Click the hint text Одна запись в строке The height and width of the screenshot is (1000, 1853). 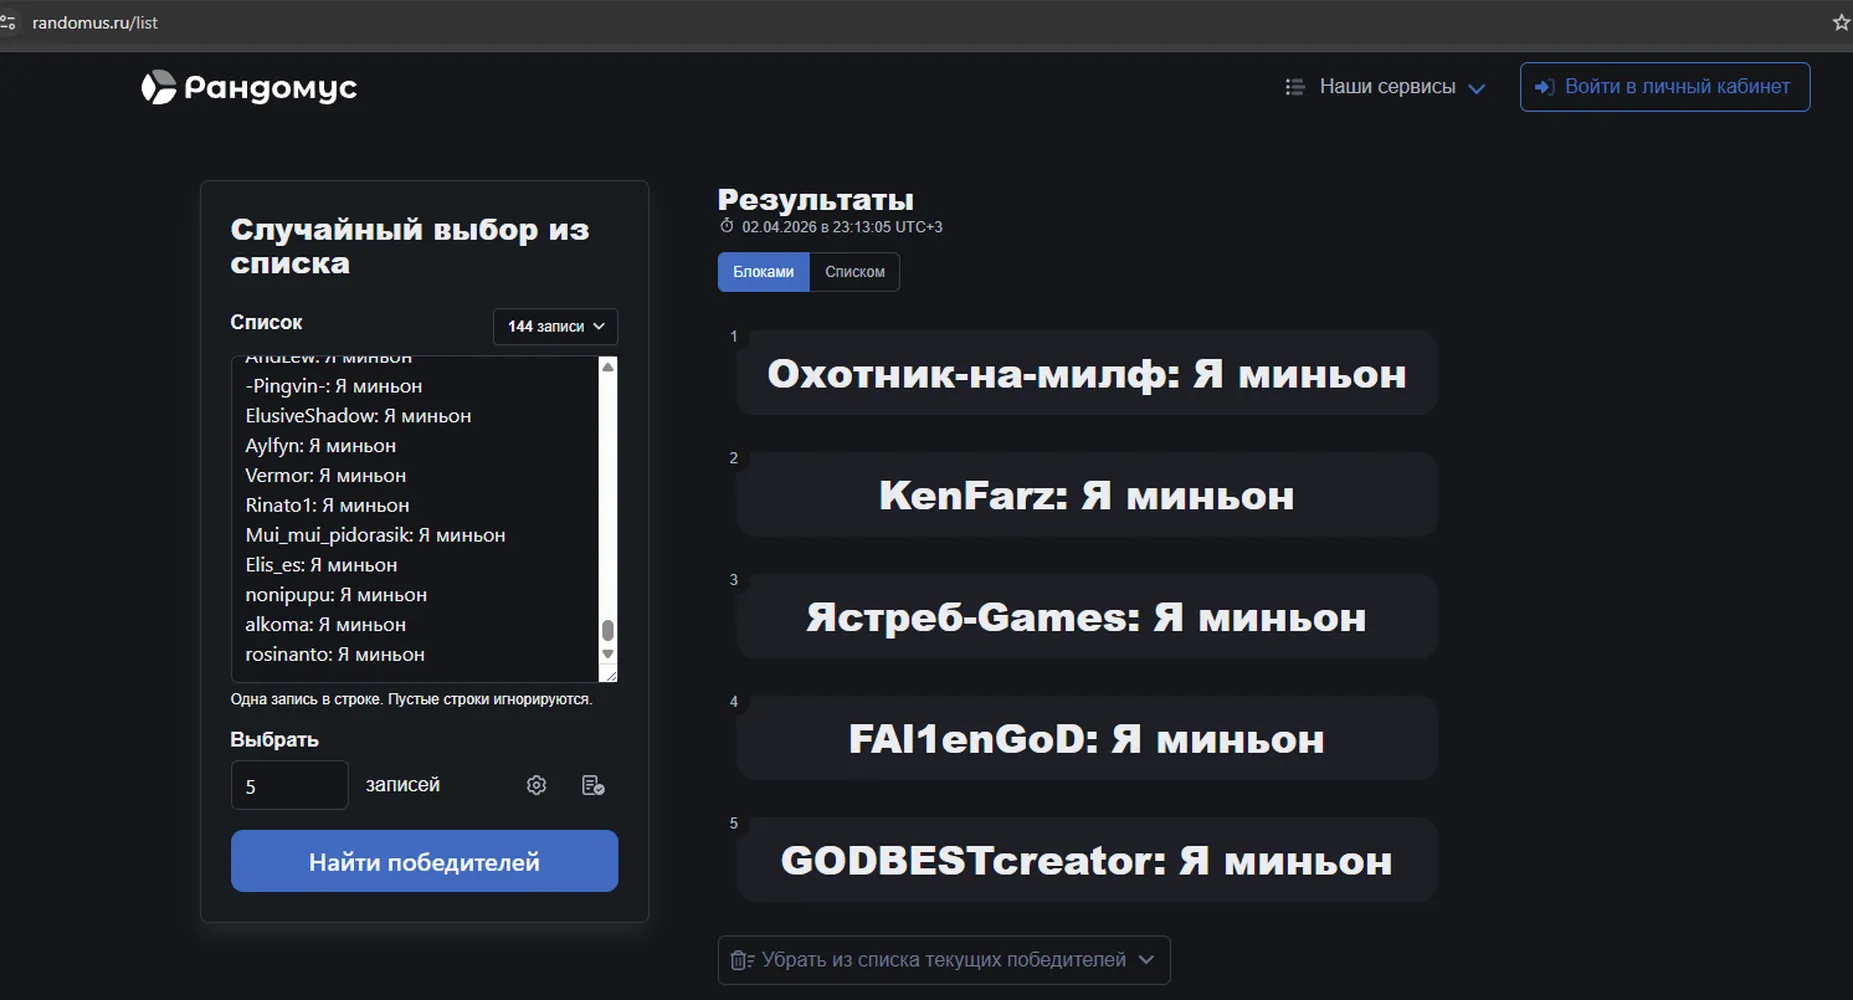(411, 699)
